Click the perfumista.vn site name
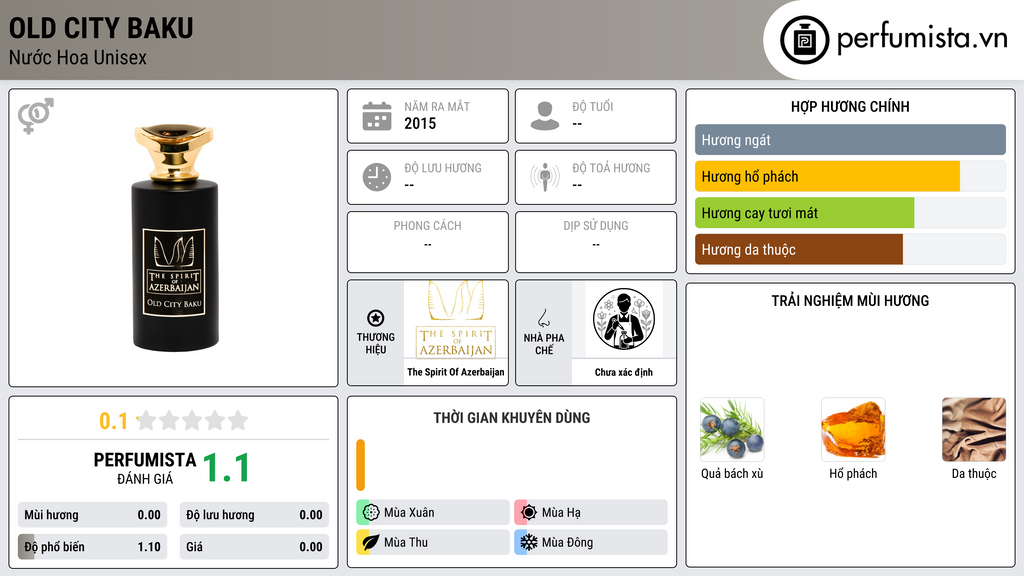This screenshot has width=1024, height=576. (x=922, y=38)
